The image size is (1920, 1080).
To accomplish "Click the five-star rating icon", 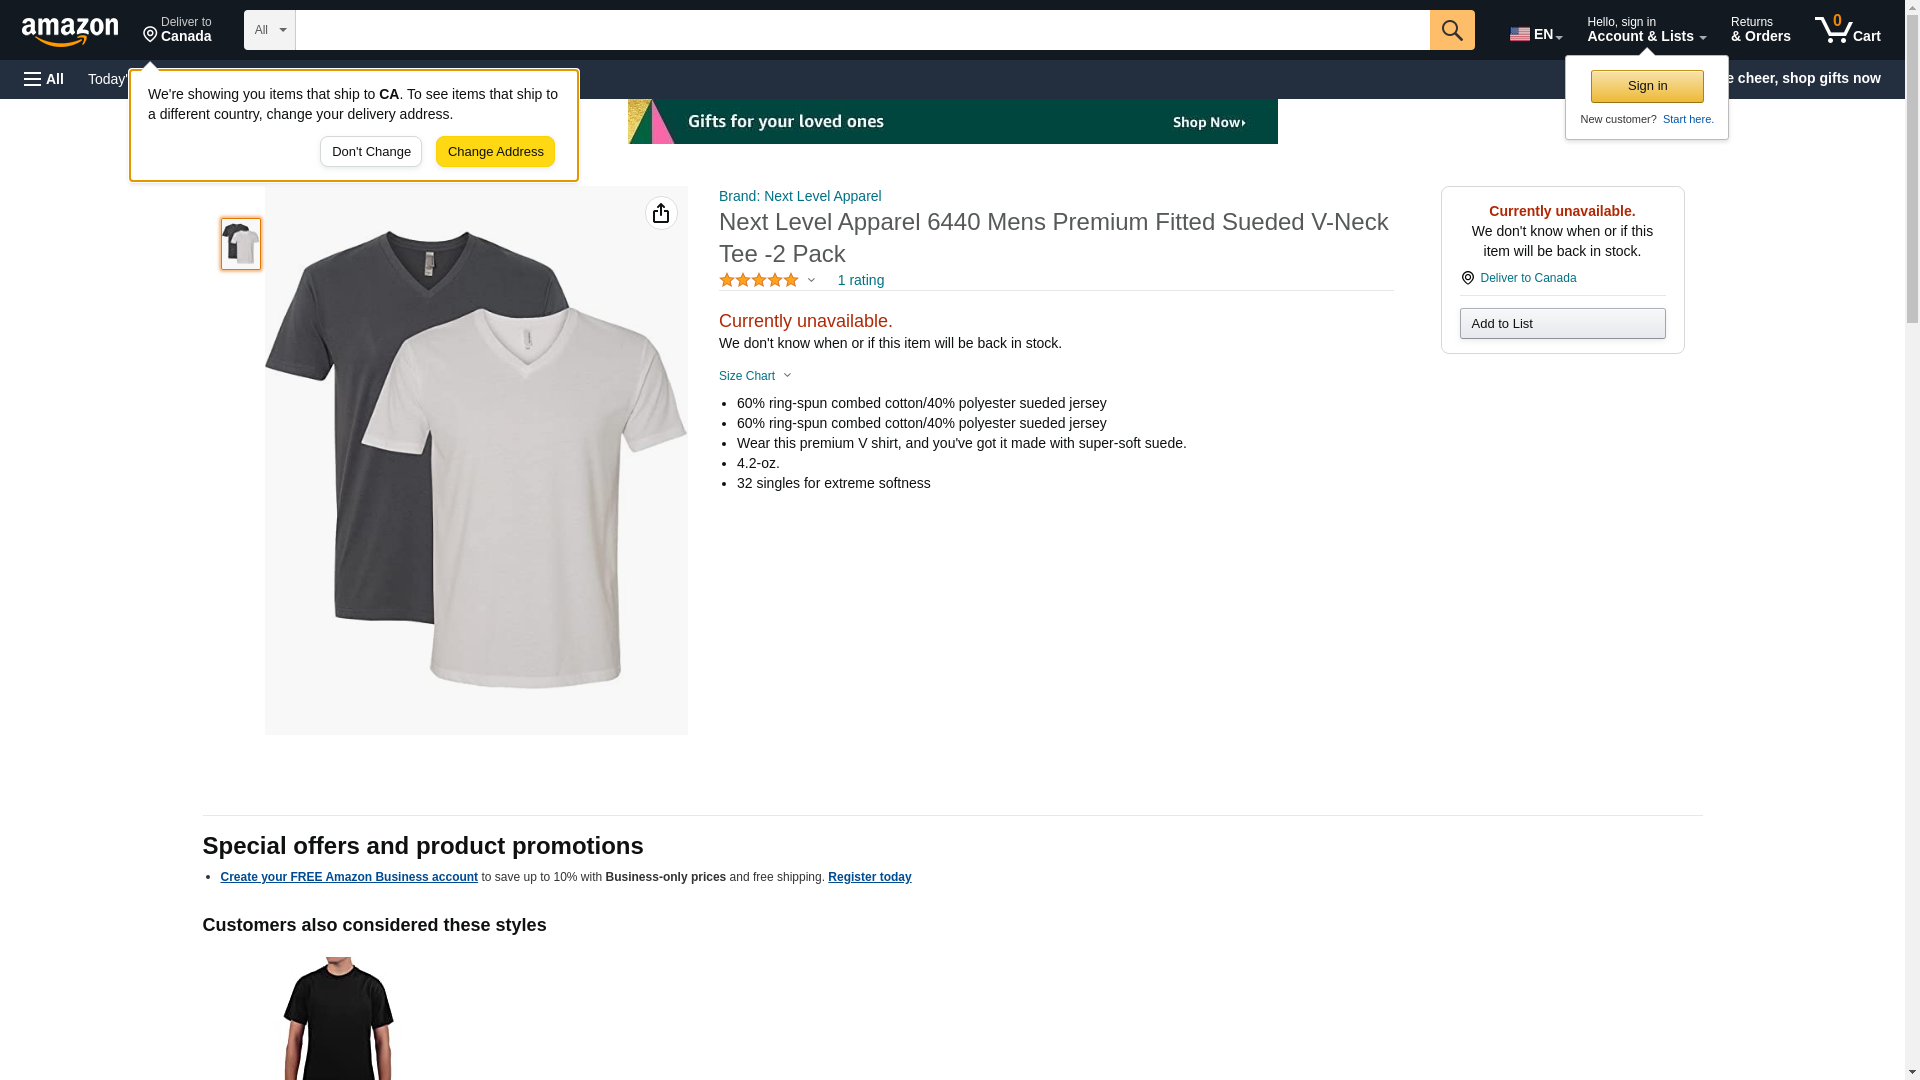I will [x=759, y=281].
